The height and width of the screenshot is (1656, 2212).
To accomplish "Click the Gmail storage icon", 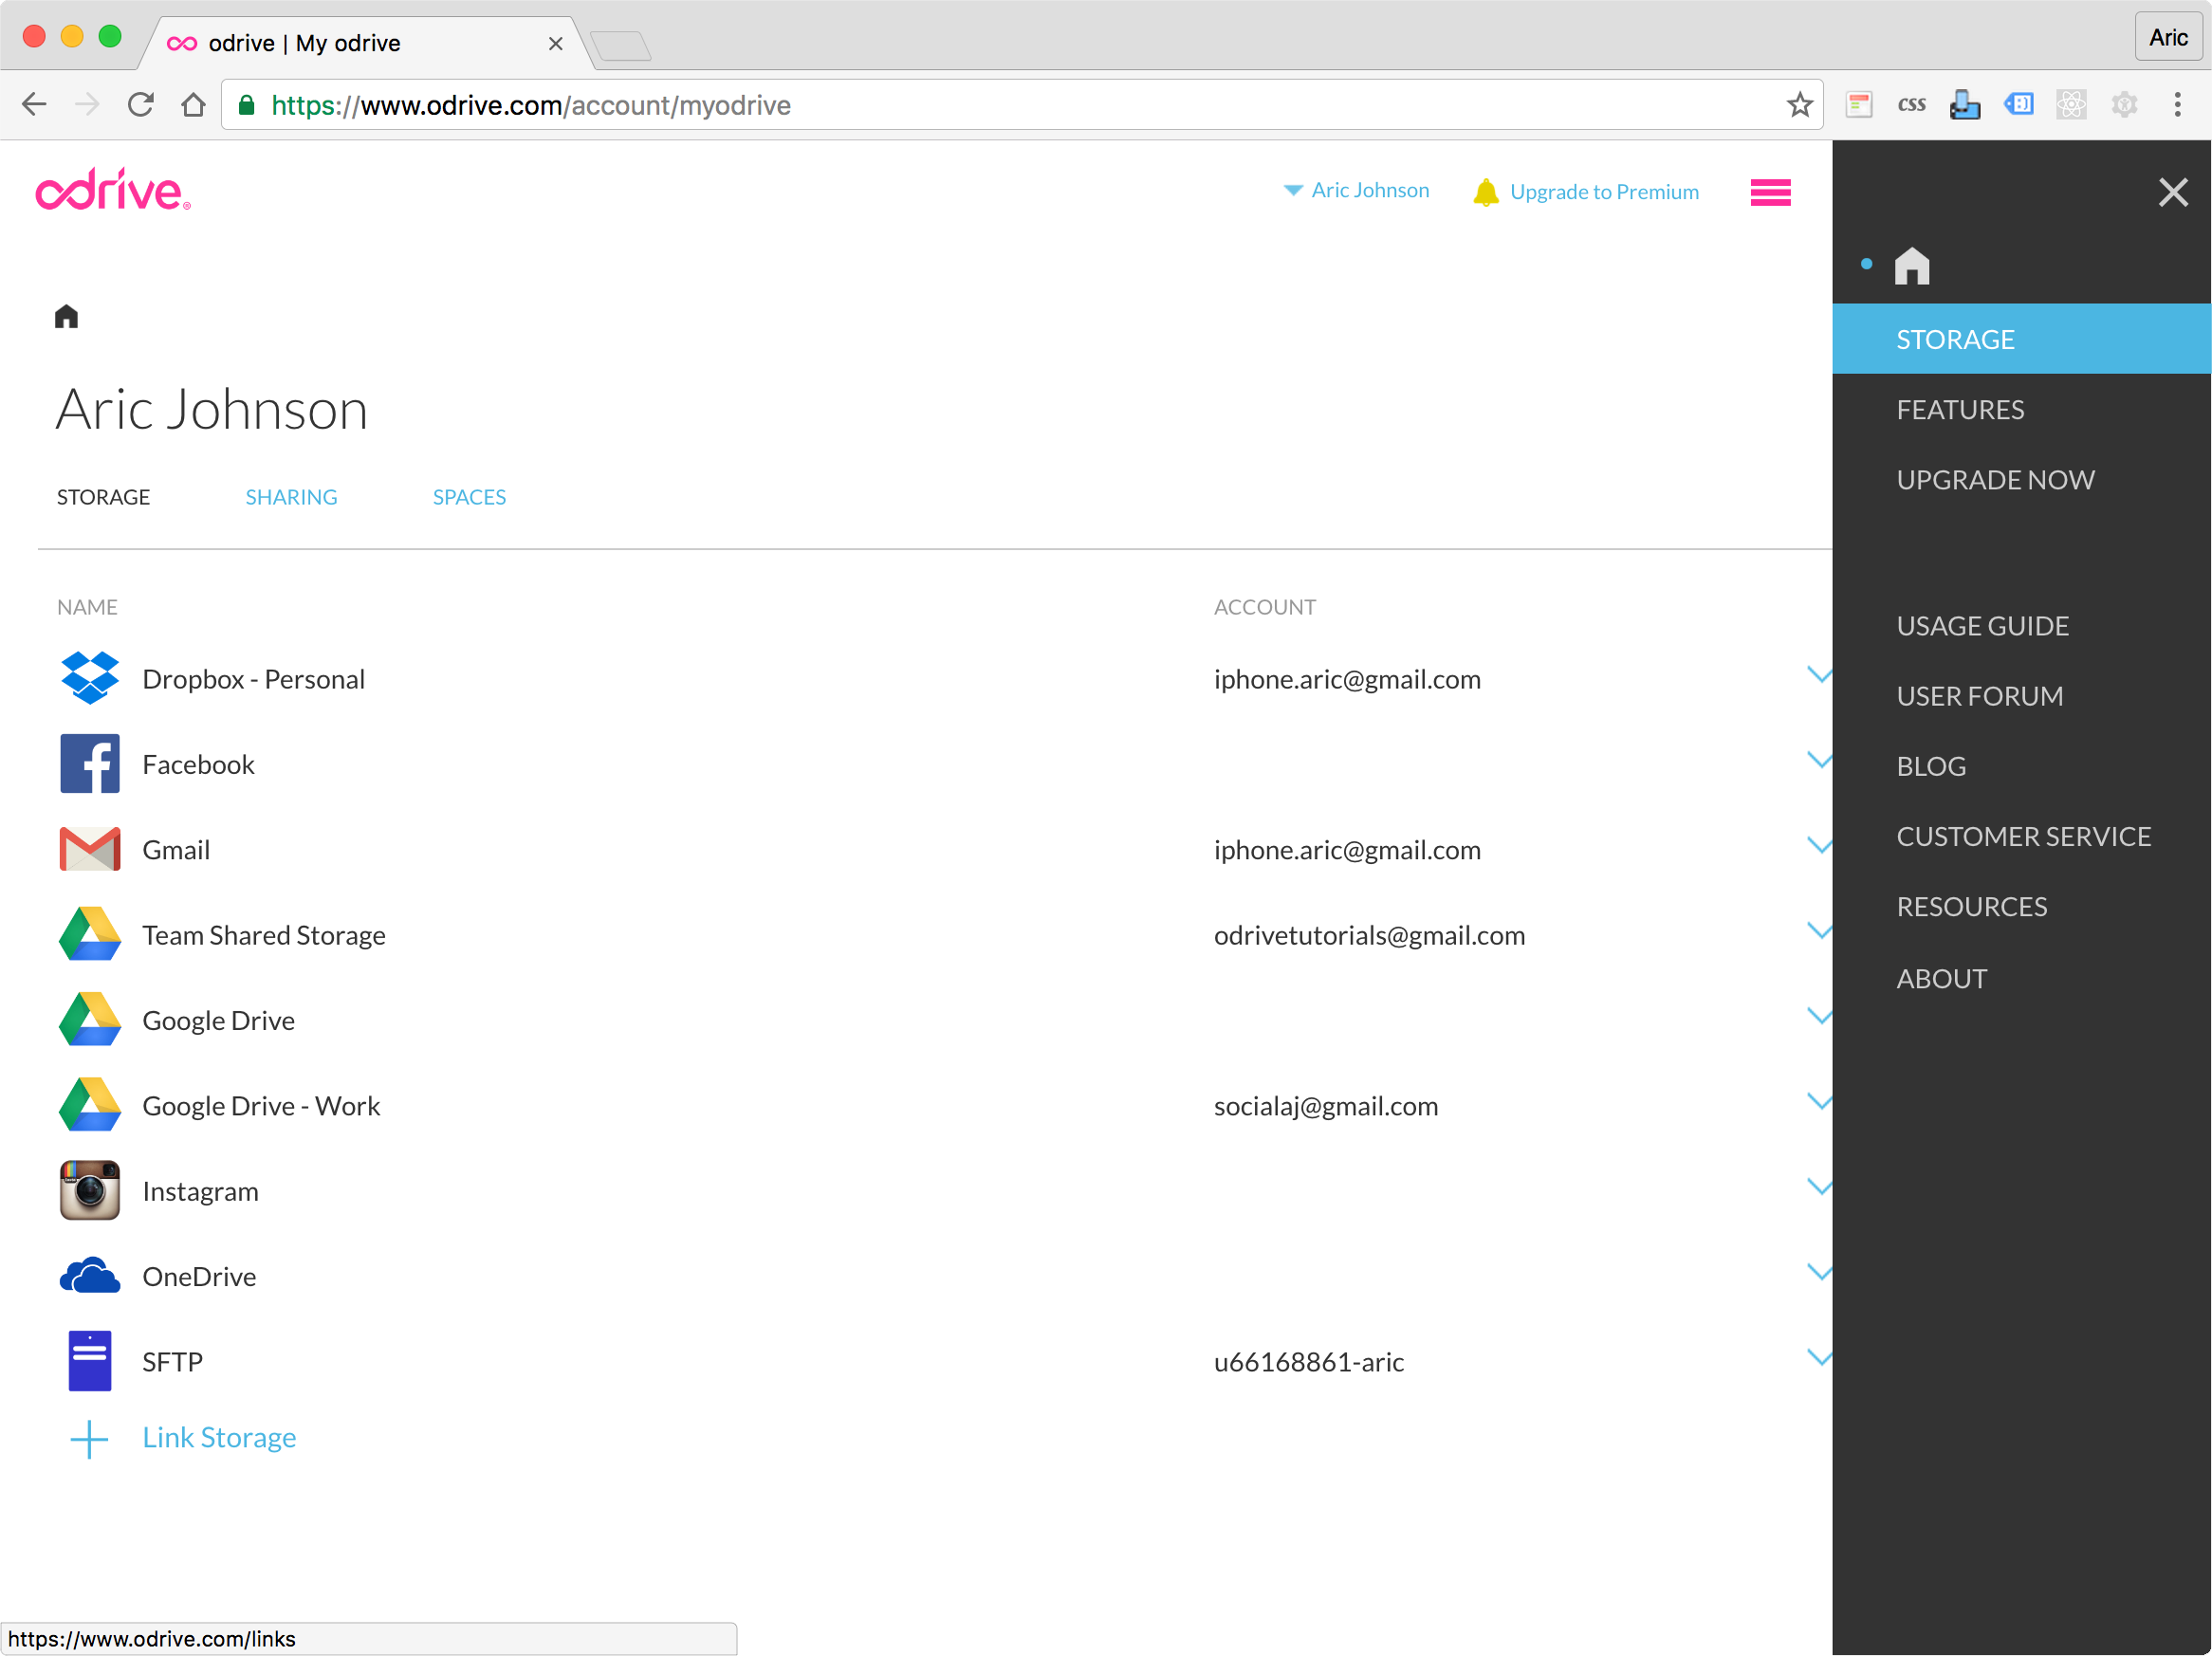I will coord(90,849).
